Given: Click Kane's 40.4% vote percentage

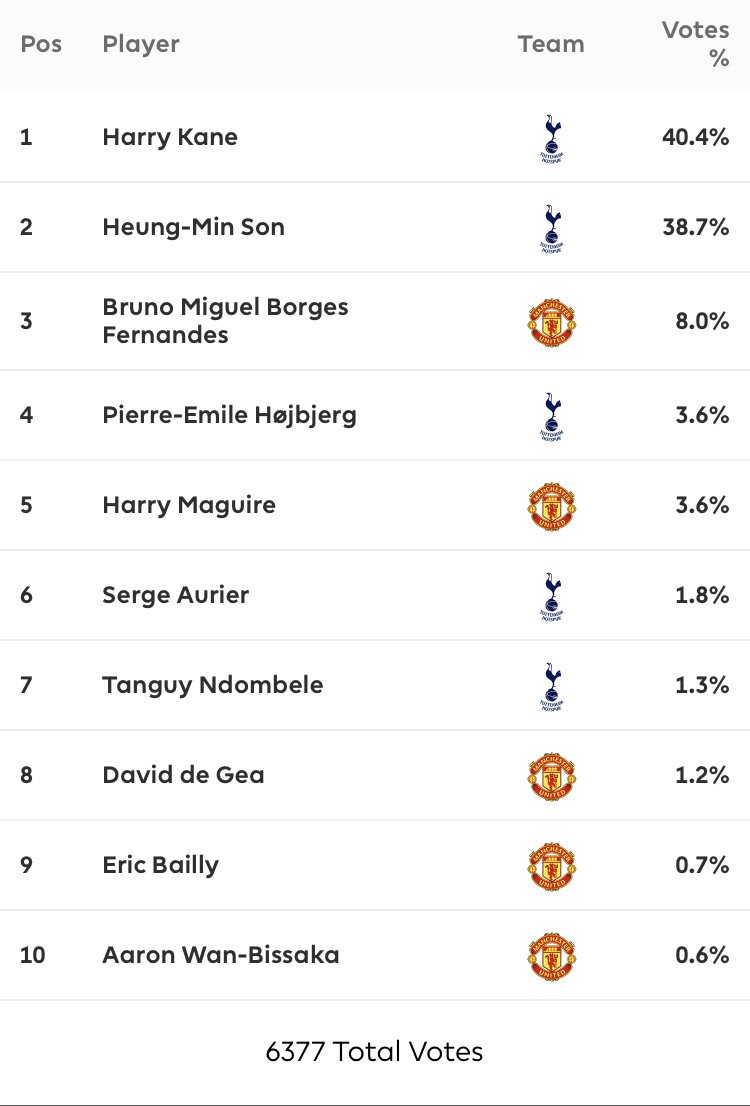Looking at the screenshot, I should pos(695,137).
